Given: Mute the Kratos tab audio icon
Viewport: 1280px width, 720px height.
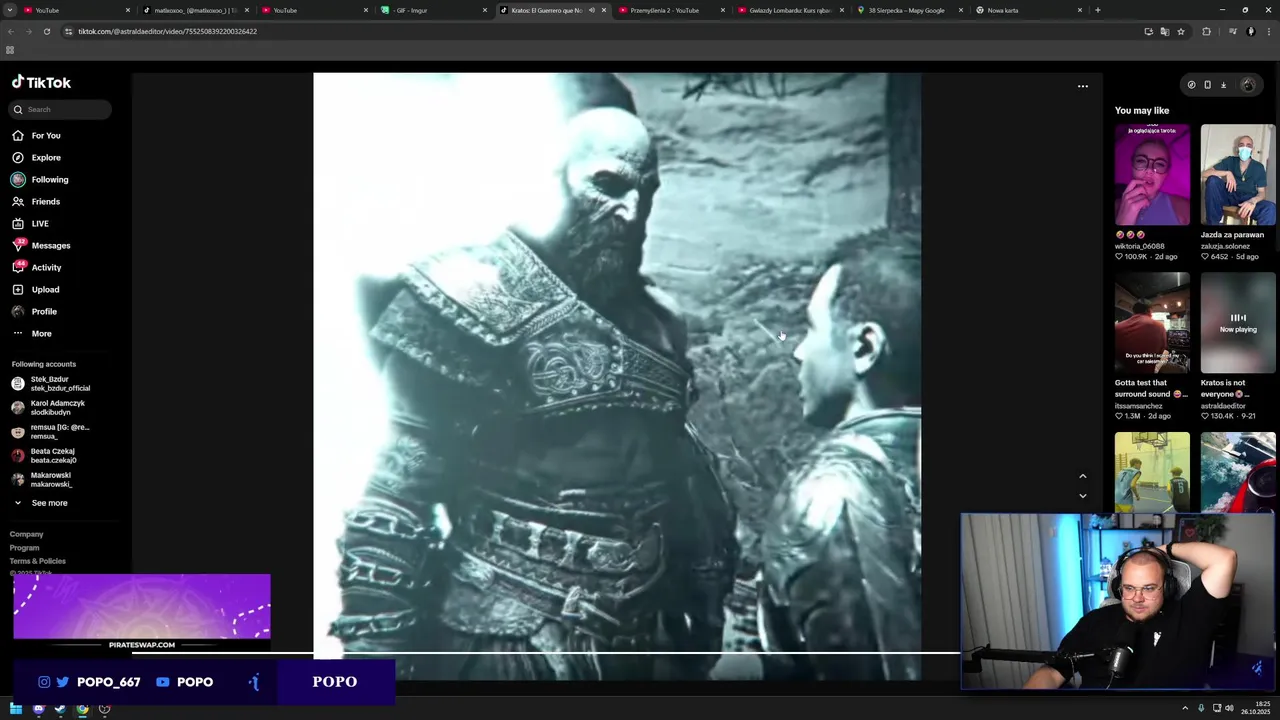Looking at the screenshot, I should point(591,10).
